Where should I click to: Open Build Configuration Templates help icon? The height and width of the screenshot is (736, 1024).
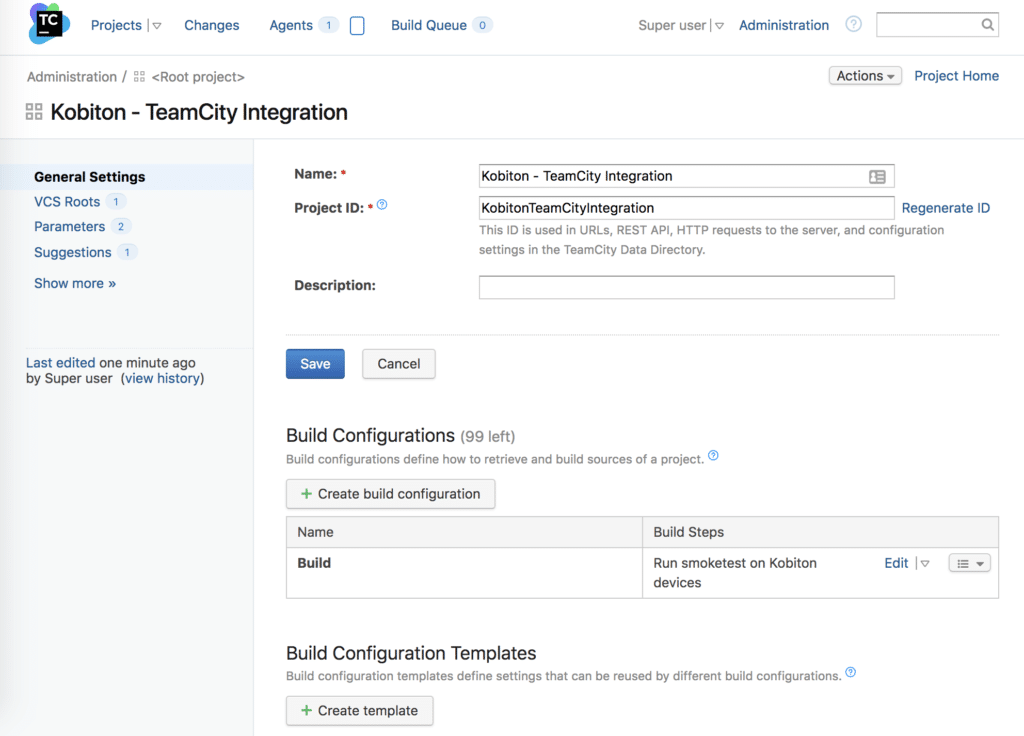(850, 672)
